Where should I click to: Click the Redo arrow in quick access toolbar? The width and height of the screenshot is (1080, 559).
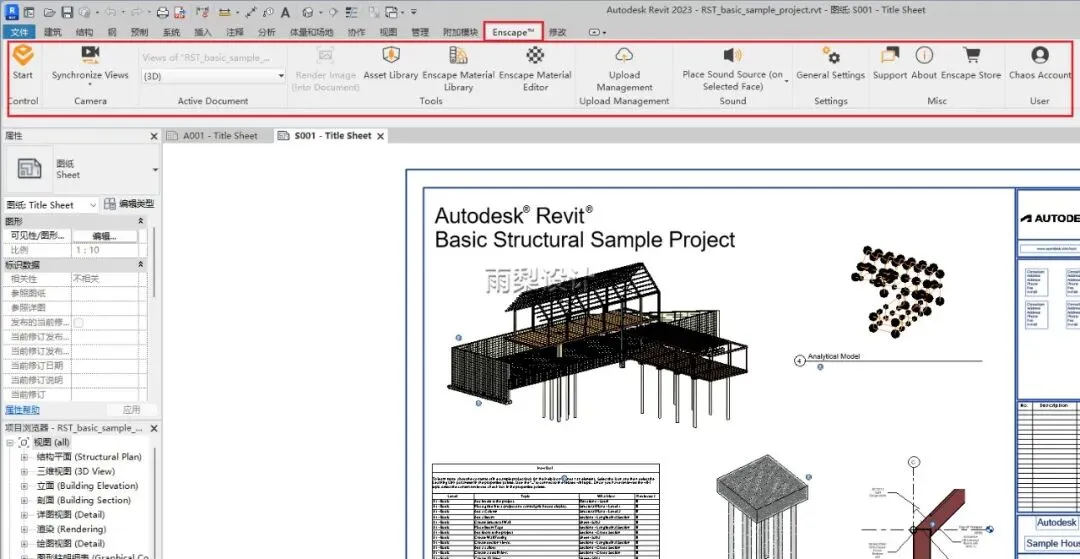pos(136,12)
